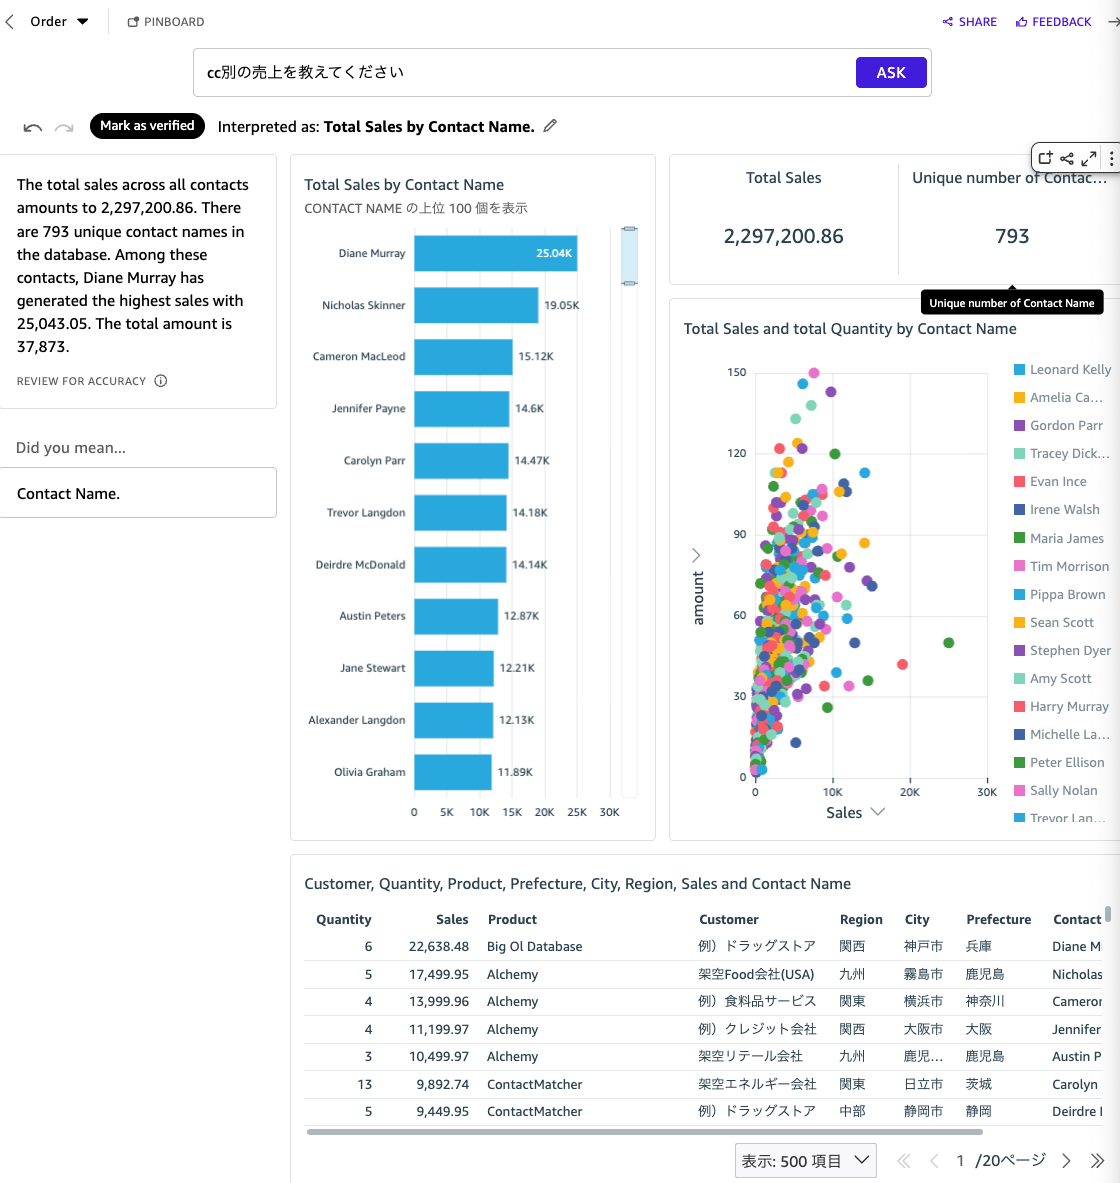Open the kebab menu on the Total Sales visual

coord(1111,158)
